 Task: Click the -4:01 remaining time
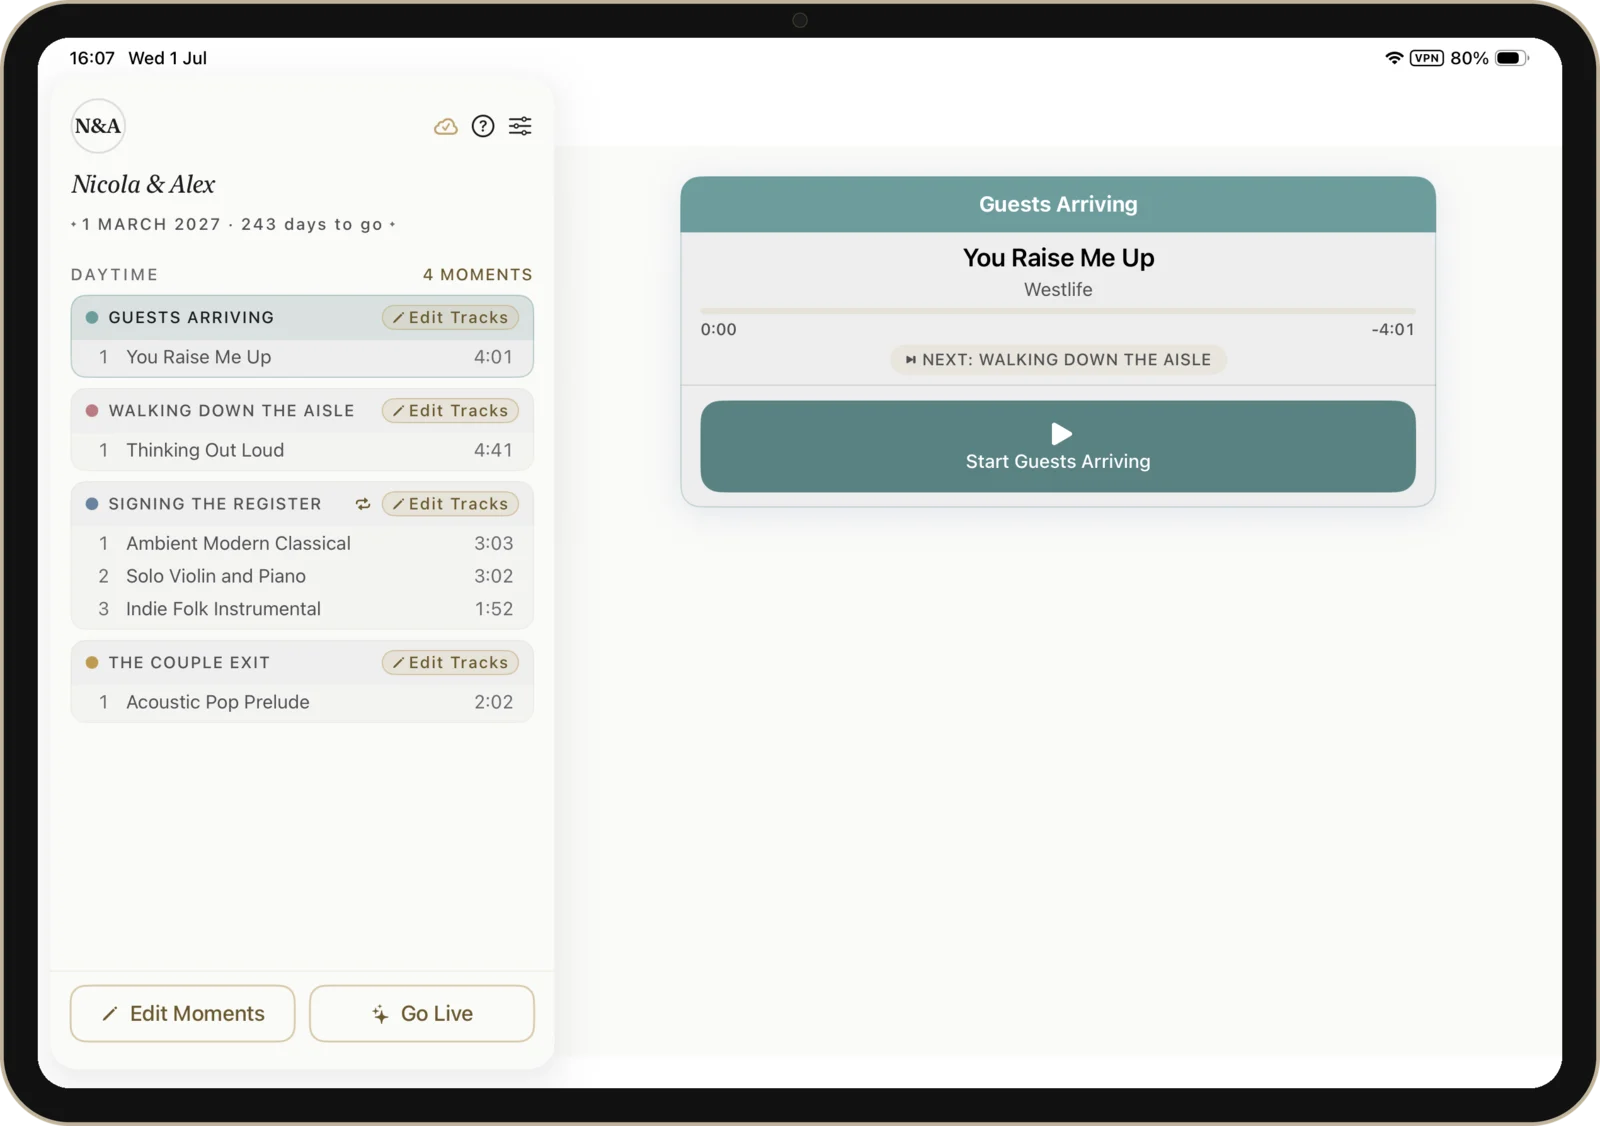coord(1393,329)
